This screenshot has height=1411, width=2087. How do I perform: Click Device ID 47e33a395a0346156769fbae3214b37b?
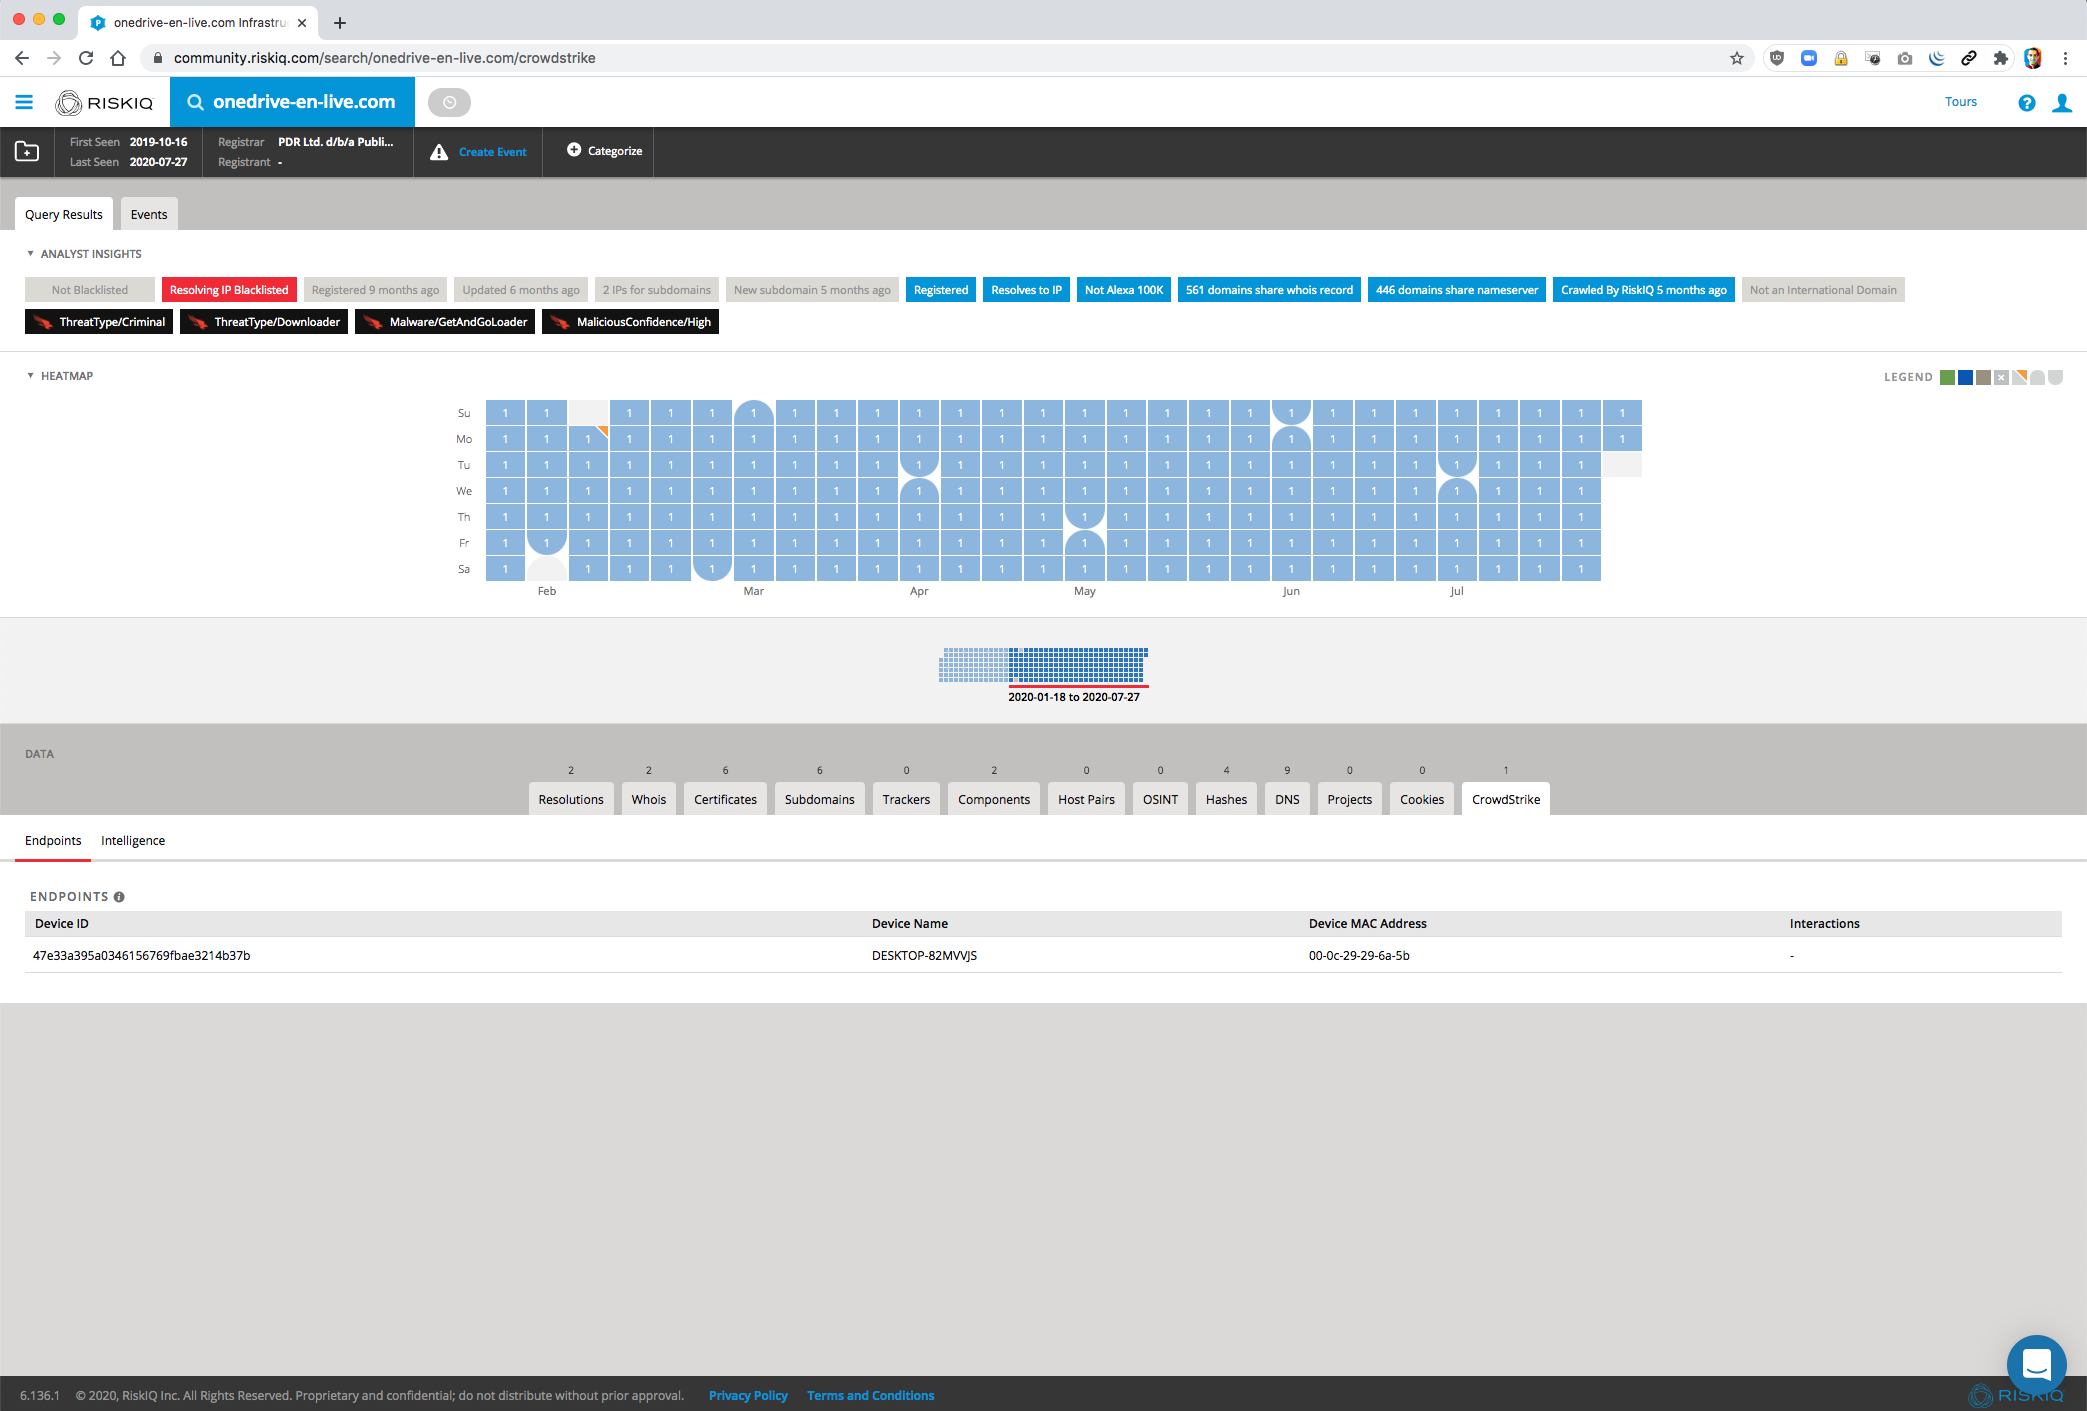click(141, 956)
